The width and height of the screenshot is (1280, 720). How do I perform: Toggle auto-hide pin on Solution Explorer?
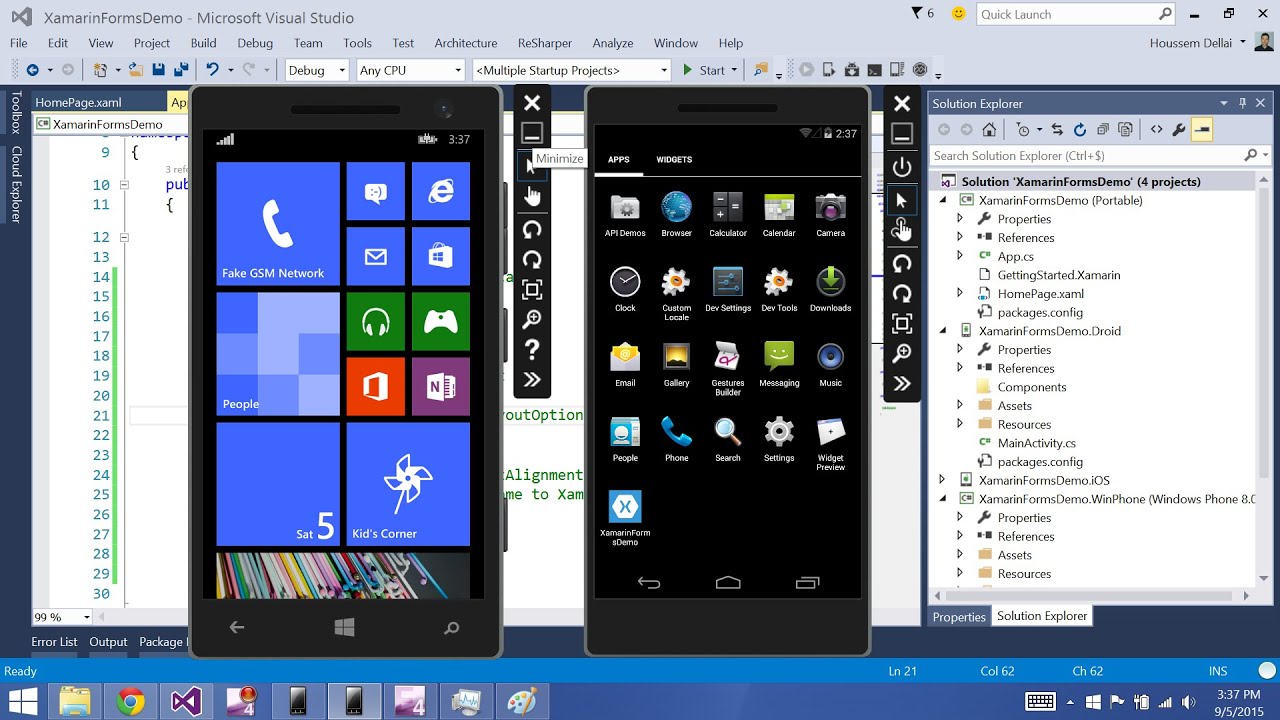[x=1243, y=103]
